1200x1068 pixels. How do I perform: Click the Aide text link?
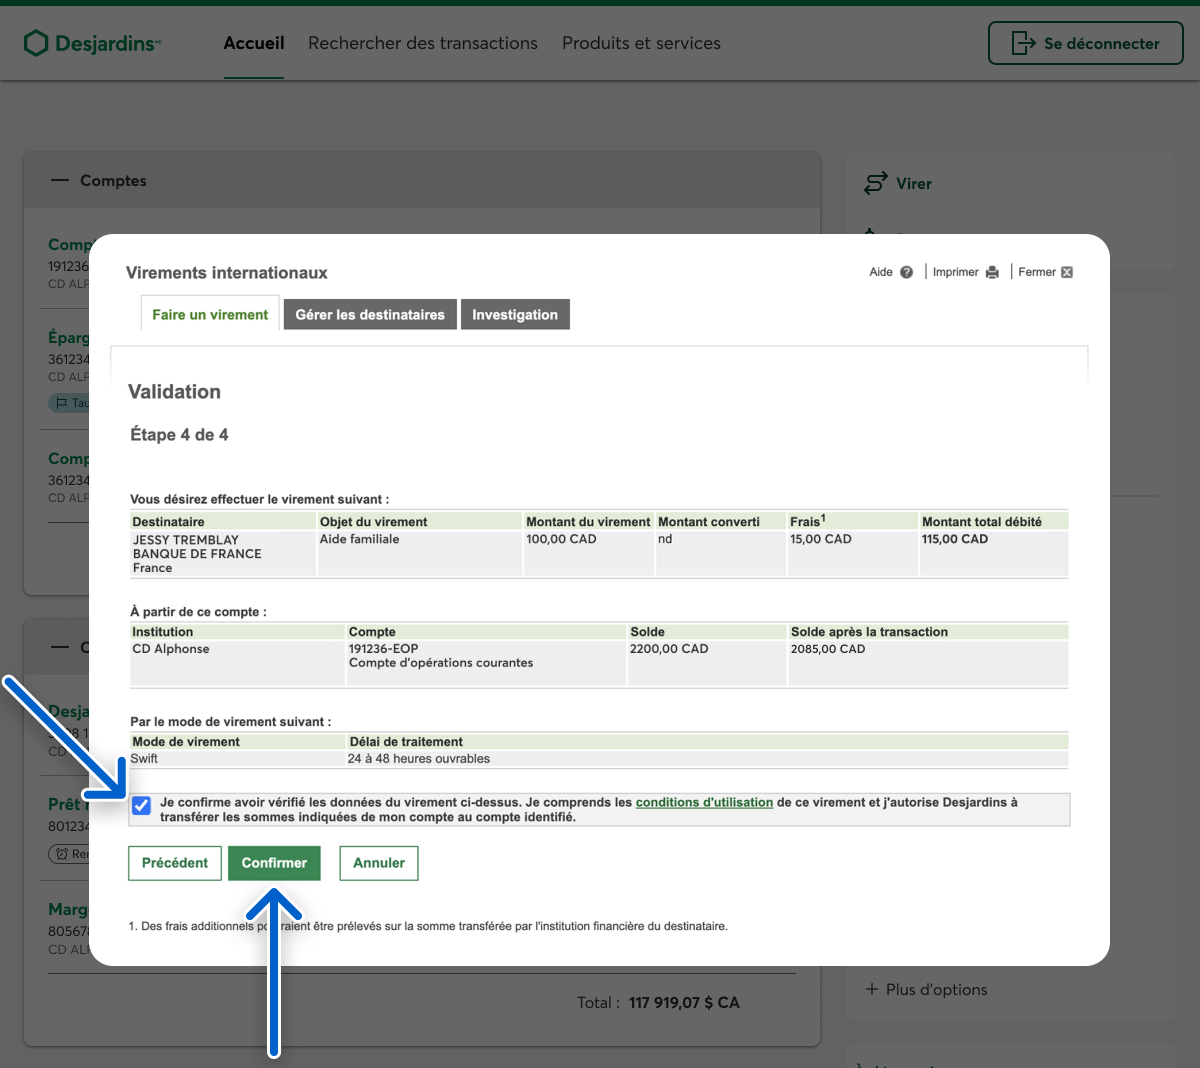click(880, 272)
